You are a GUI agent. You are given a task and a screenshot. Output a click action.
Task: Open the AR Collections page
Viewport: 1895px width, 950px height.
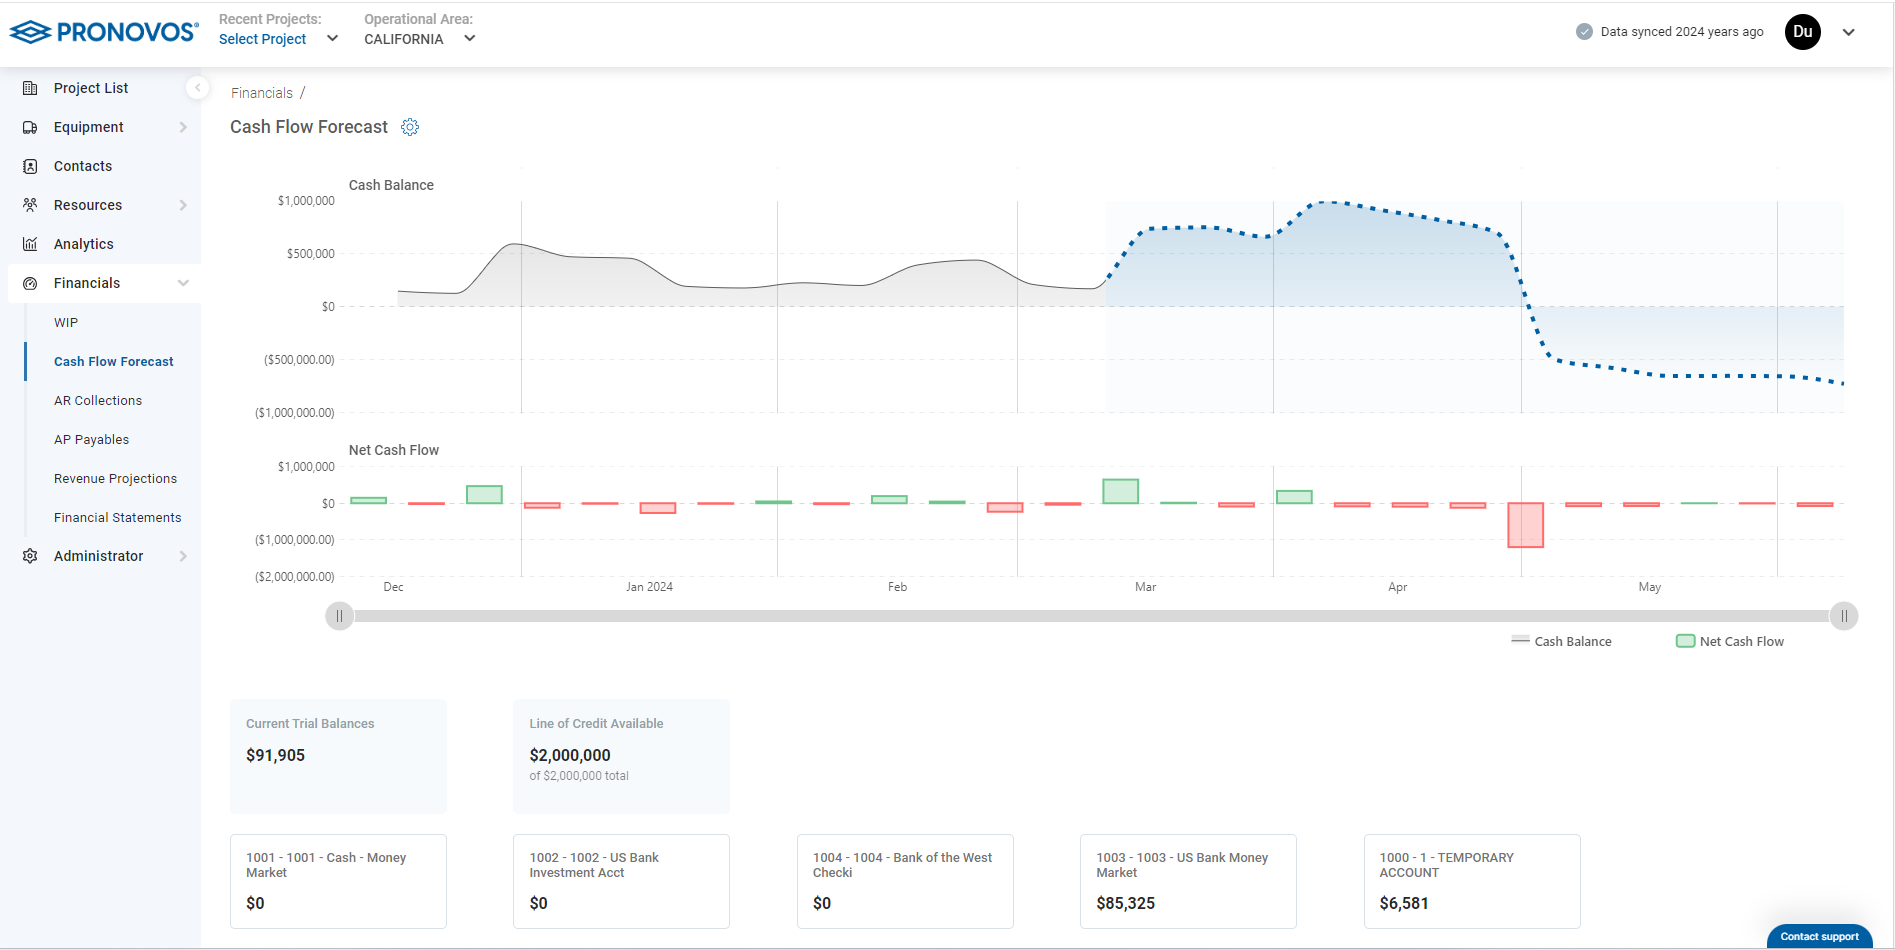pyautogui.click(x=98, y=400)
